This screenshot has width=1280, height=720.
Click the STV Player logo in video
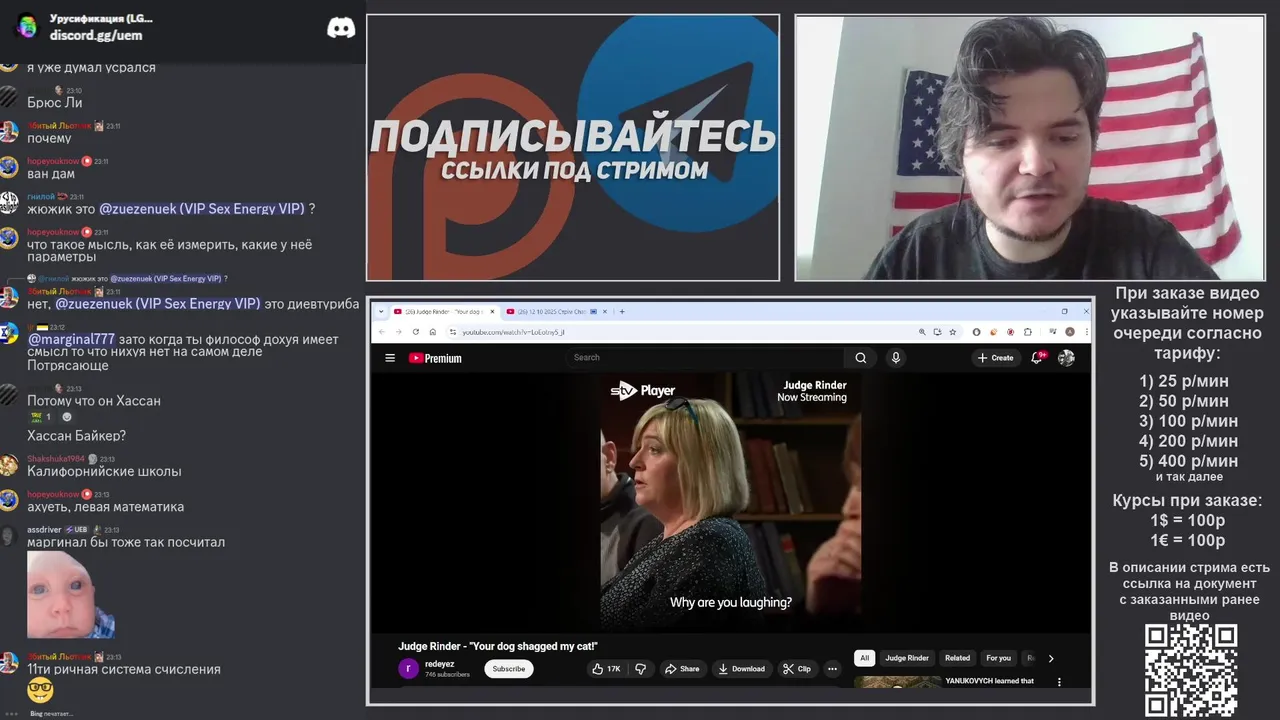click(x=642, y=391)
